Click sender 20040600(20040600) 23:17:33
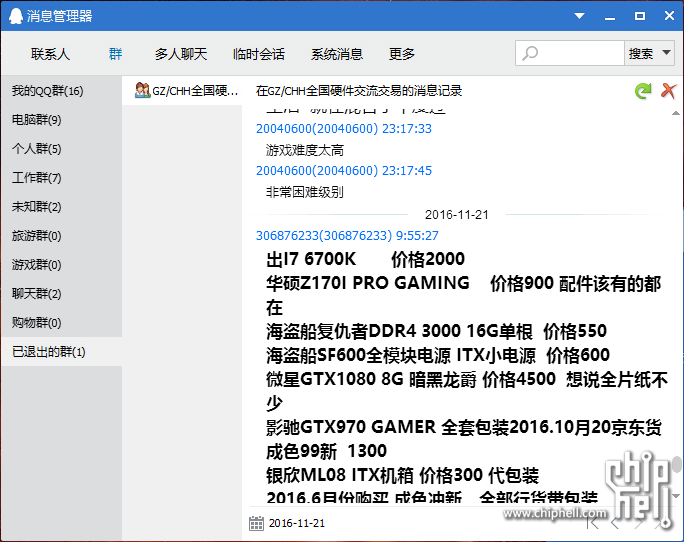Viewport: 684px width, 542px height. [344, 129]
